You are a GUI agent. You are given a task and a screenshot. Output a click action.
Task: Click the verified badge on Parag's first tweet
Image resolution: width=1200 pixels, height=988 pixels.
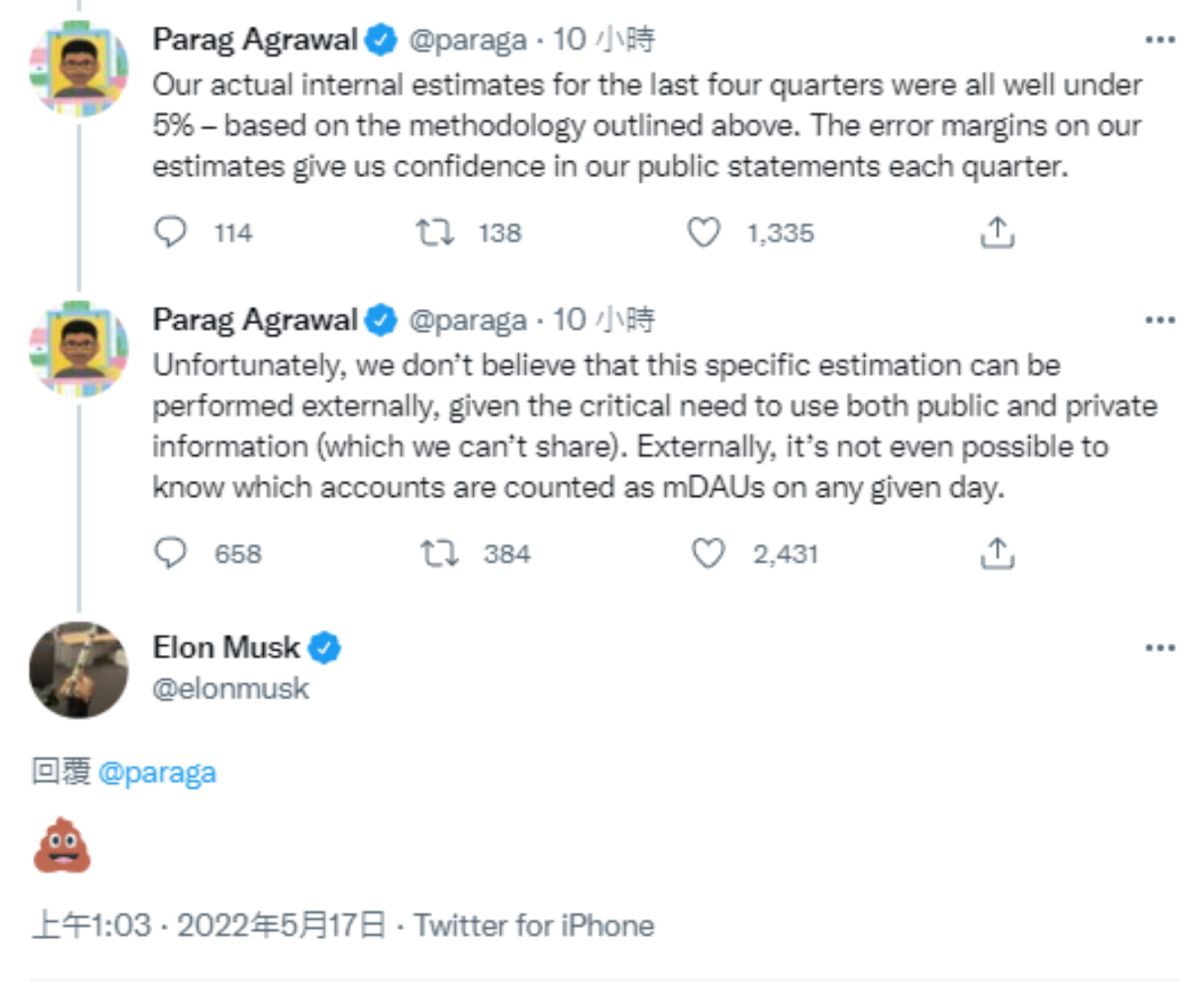pyautogui.click(x=377, y=39)
